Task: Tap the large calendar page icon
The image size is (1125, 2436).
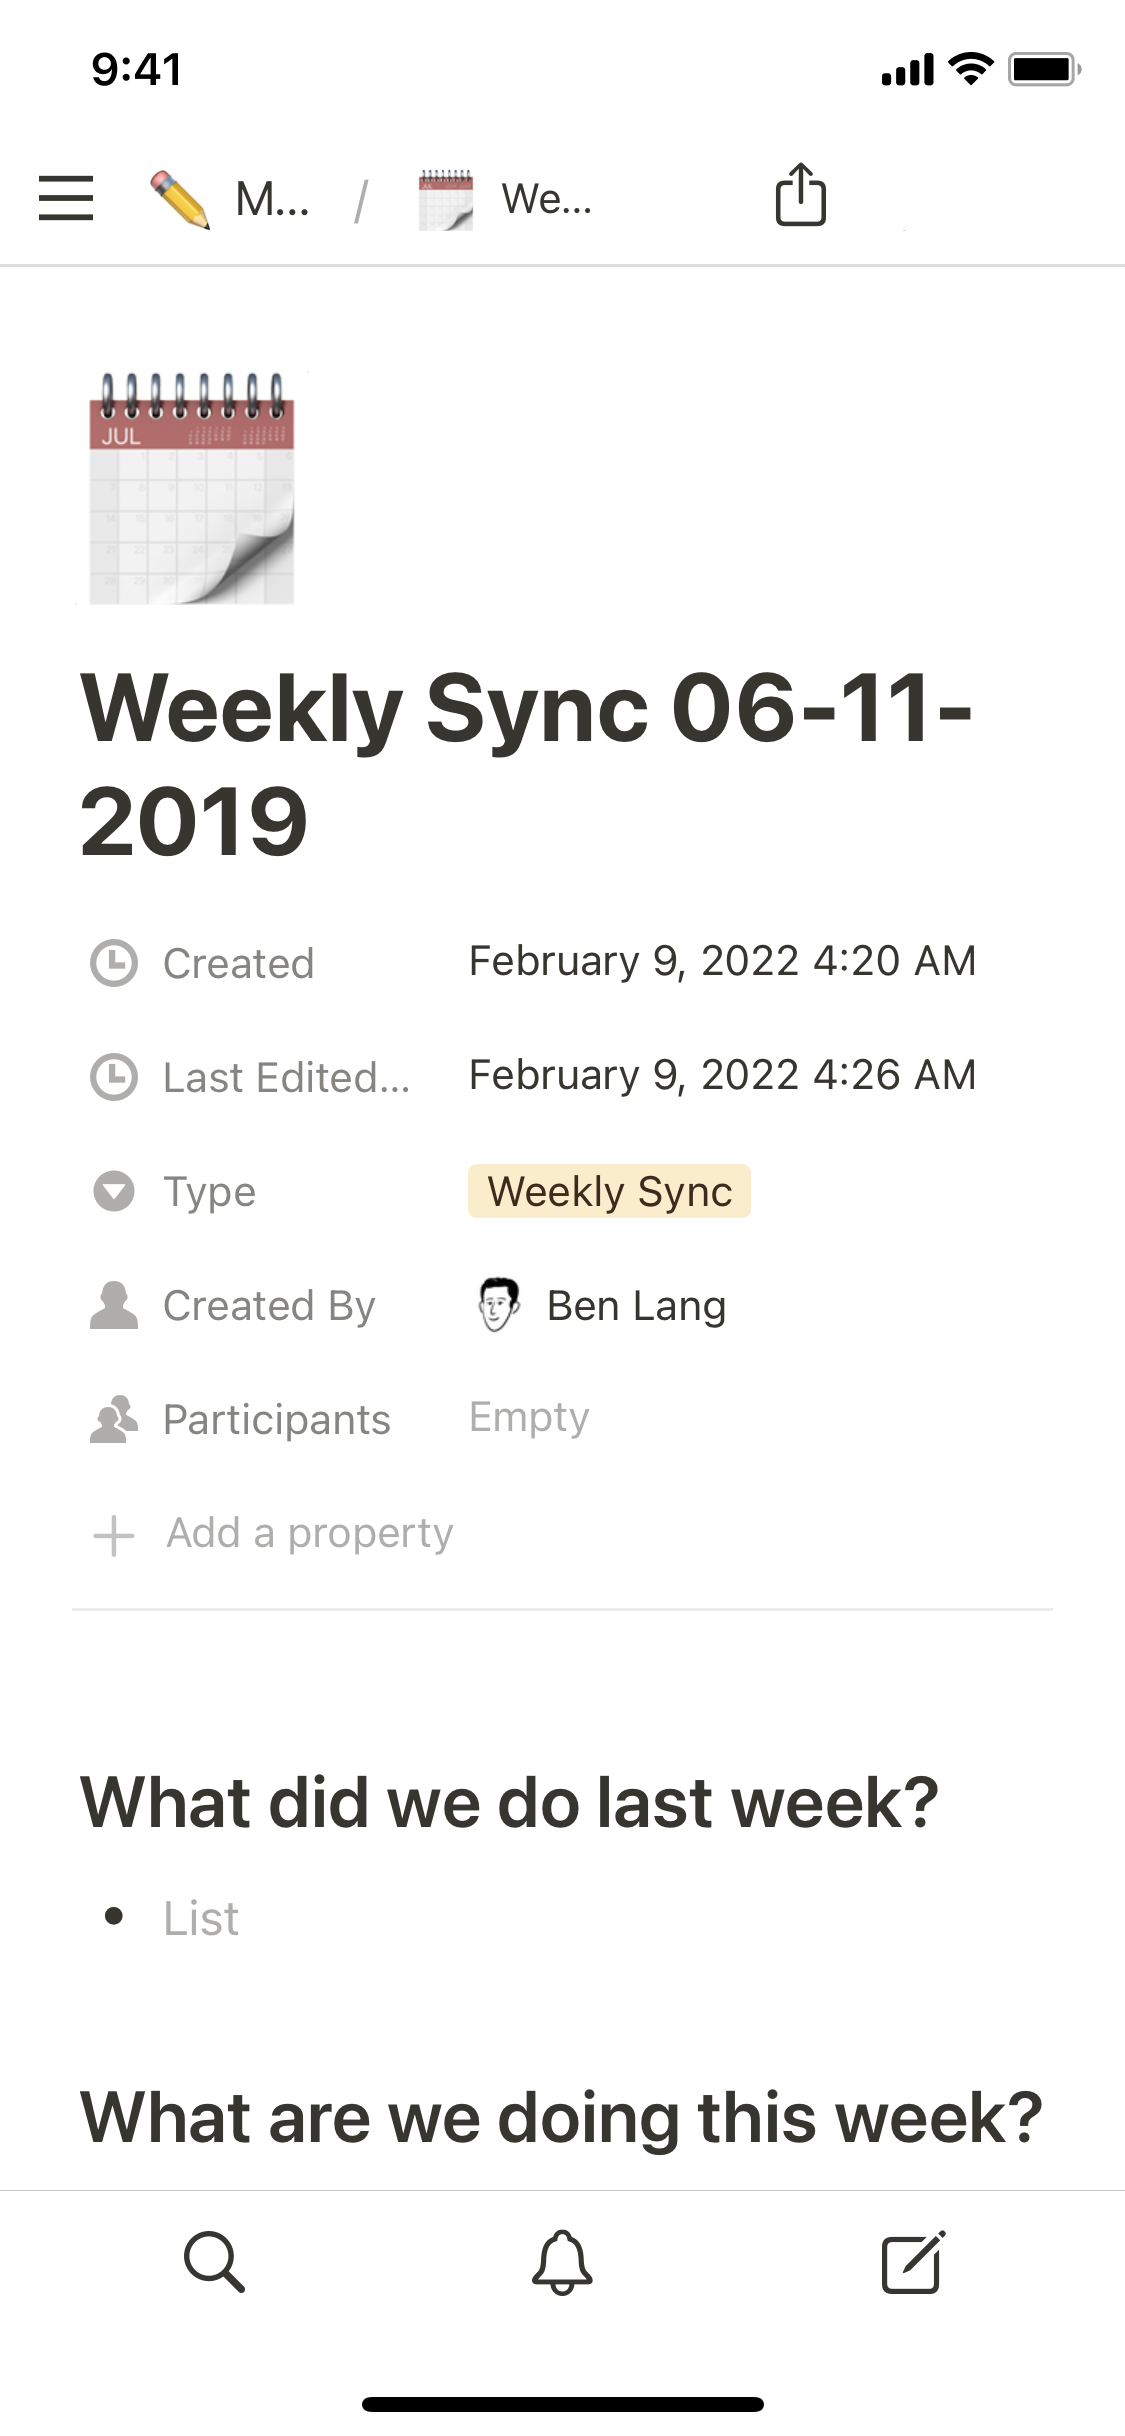Action: pyautogui.click(x=192, y=488)
